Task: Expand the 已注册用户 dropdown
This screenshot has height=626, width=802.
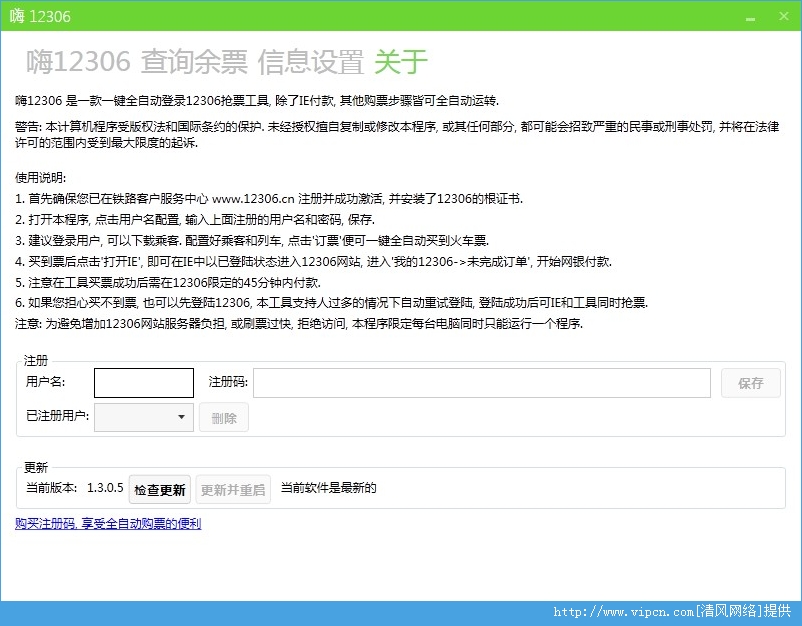Action: (143, 417)
